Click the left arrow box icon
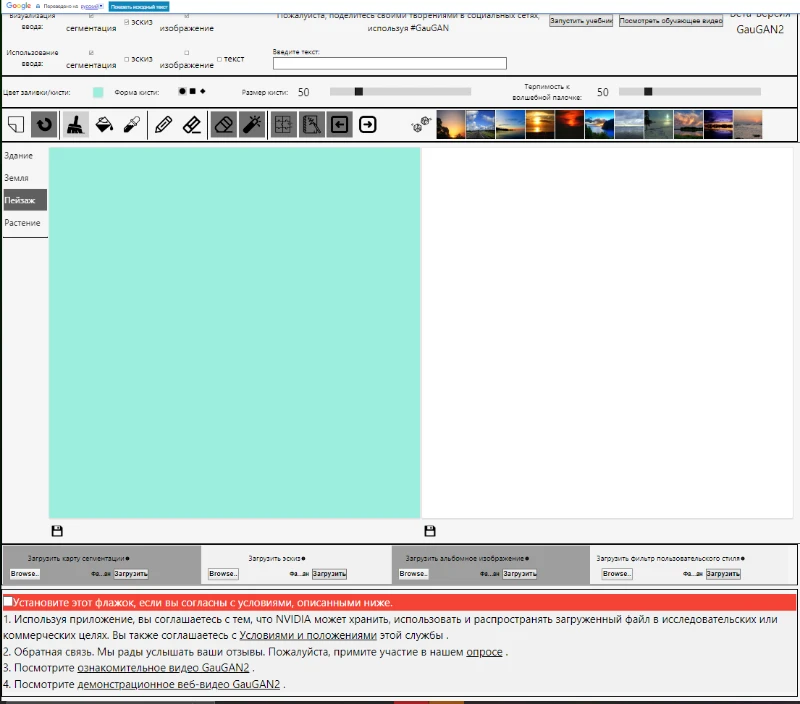Image resolution: width=800 pixels, height=704 pixels. coord(340,124)
